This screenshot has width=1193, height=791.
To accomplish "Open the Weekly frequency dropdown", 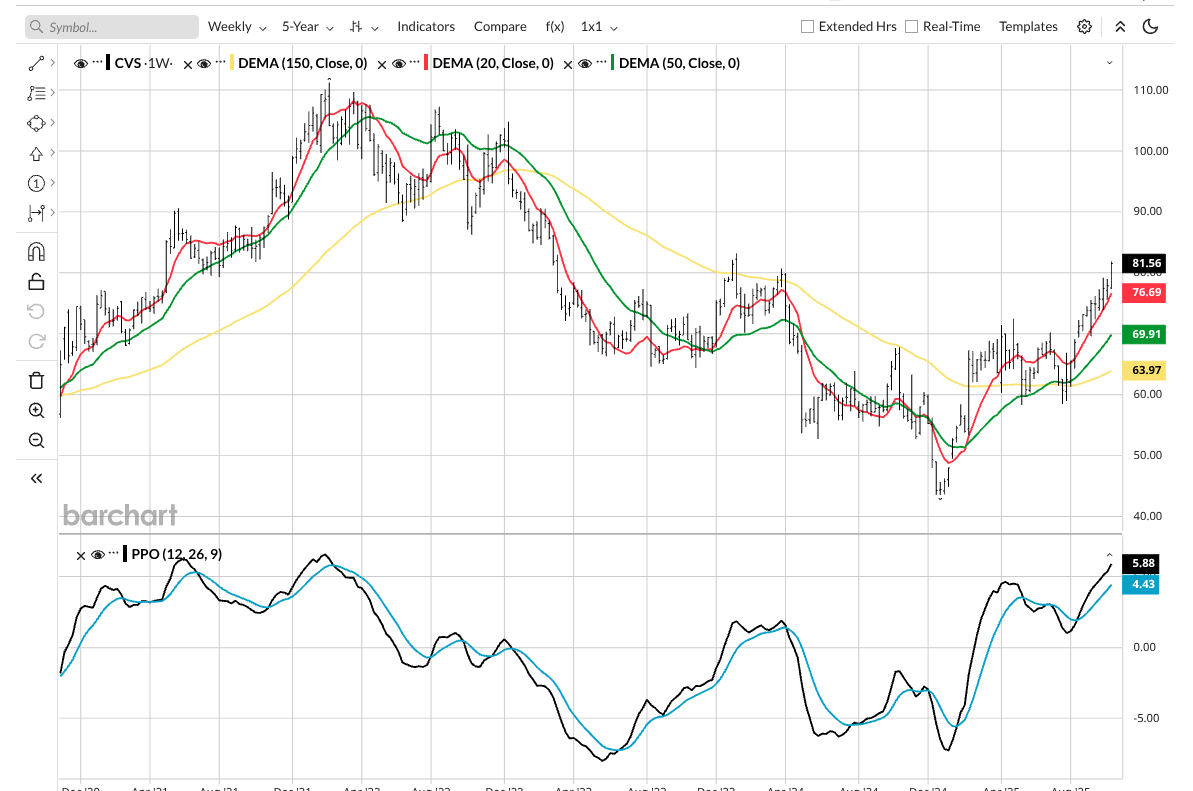I will click(x=237, y=27).
